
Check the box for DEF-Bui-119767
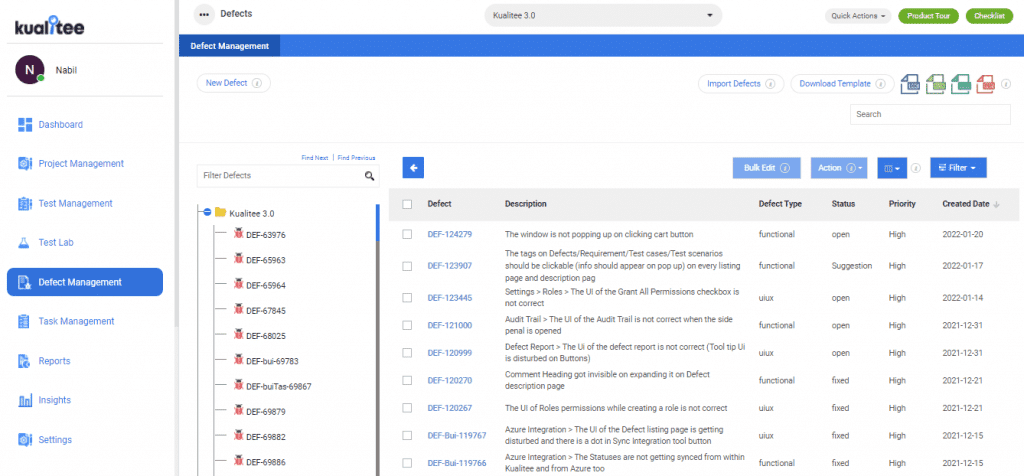click(x=408, y=436)
